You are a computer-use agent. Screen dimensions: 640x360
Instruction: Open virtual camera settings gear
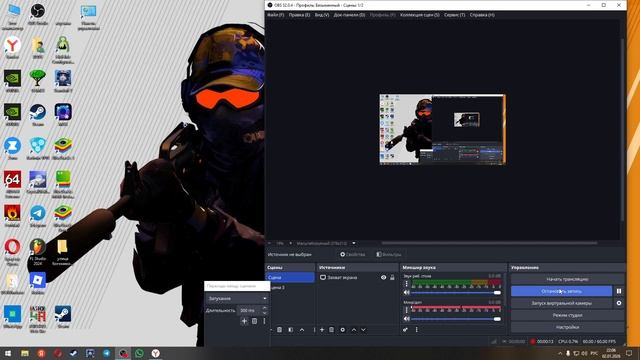click(619, 303)
